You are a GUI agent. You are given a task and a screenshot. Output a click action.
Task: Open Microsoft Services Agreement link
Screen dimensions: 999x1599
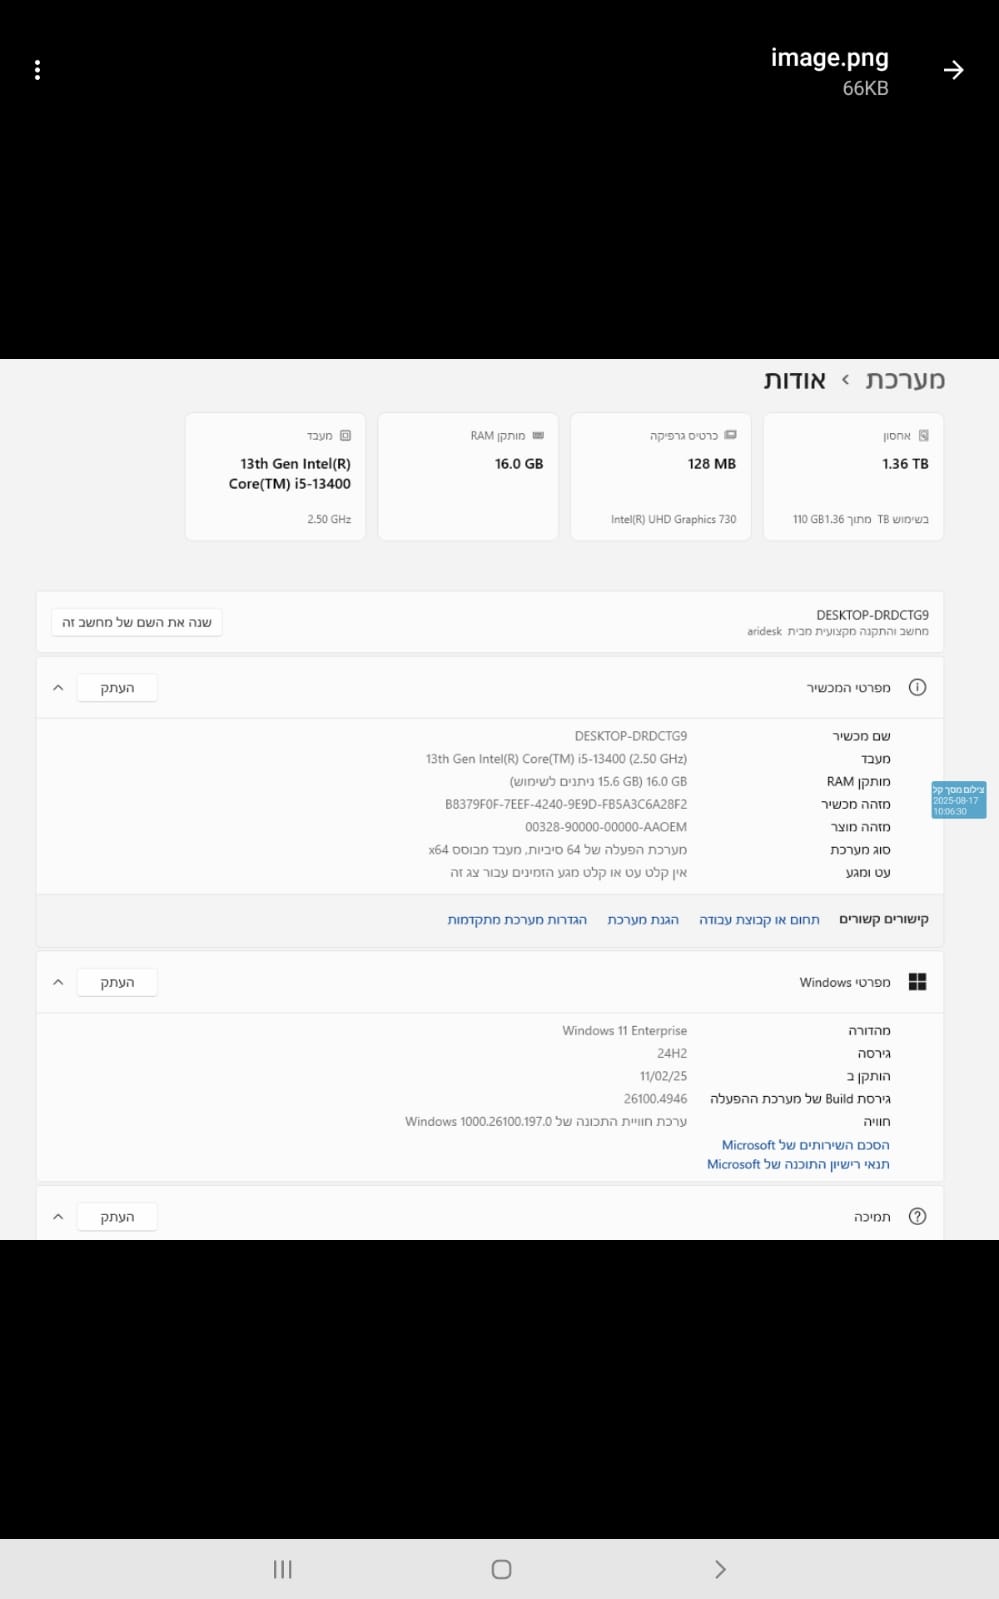coord(805,1145)
